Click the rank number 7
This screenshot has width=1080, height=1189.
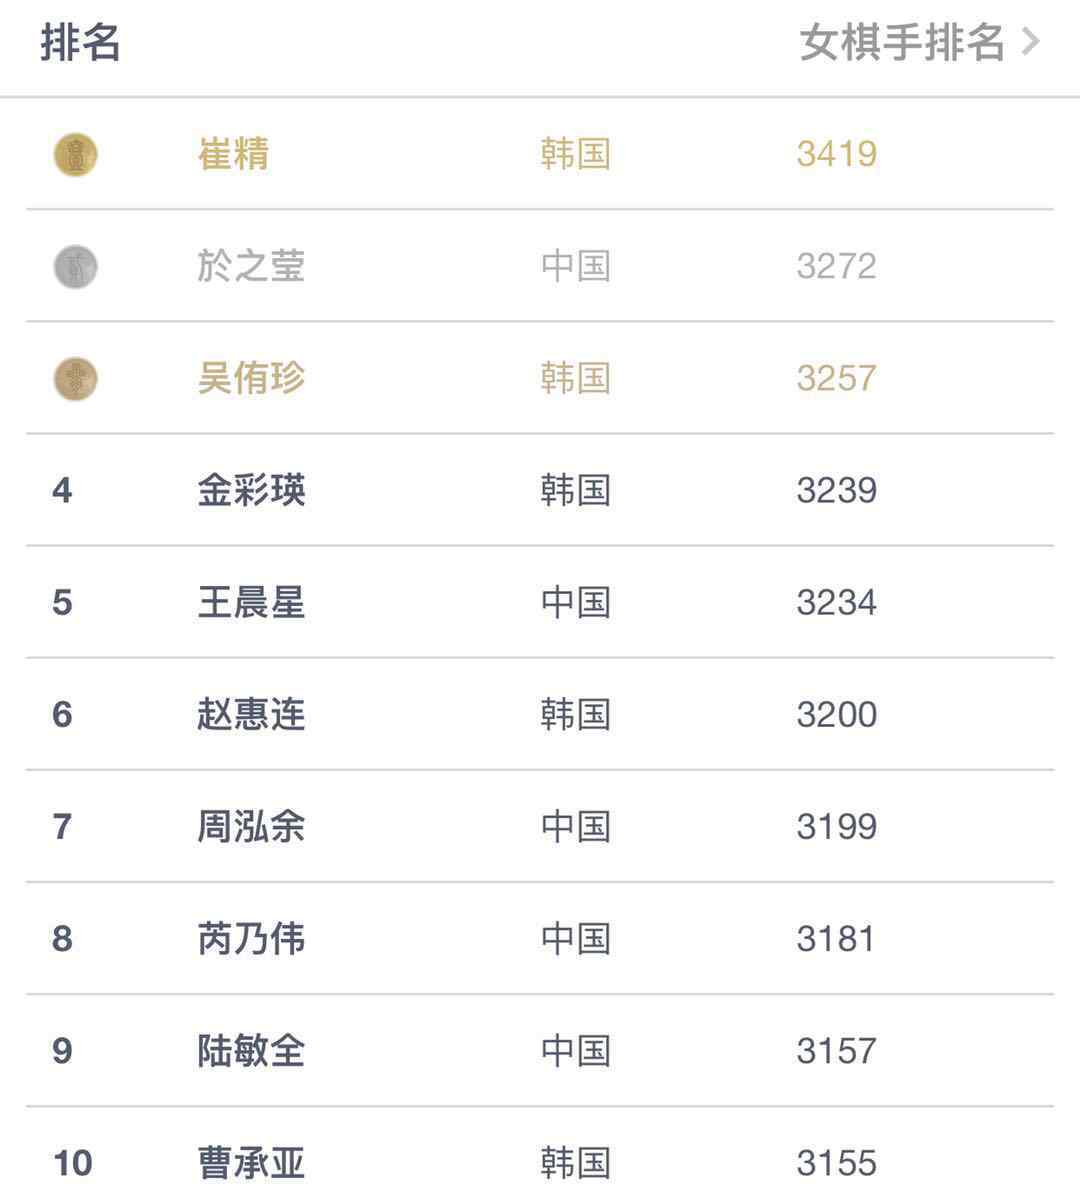point(62,827)
